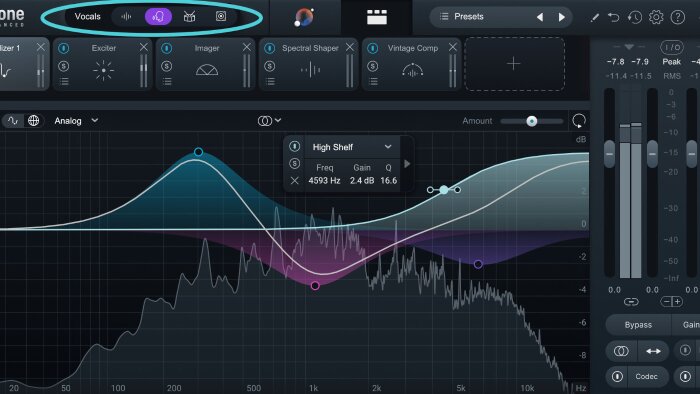Open the settings gear icon
Image resolution: width=700 pixels, height=394 pixels.
(656, 17)
